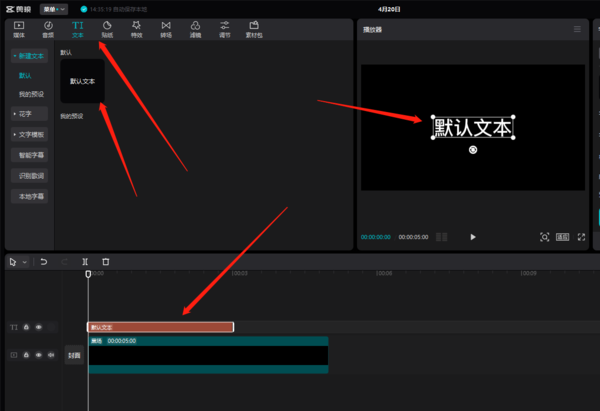Expand the 花字 category in sidebar
The width and height of the screenshot is (600, 411).
(26, 114)
